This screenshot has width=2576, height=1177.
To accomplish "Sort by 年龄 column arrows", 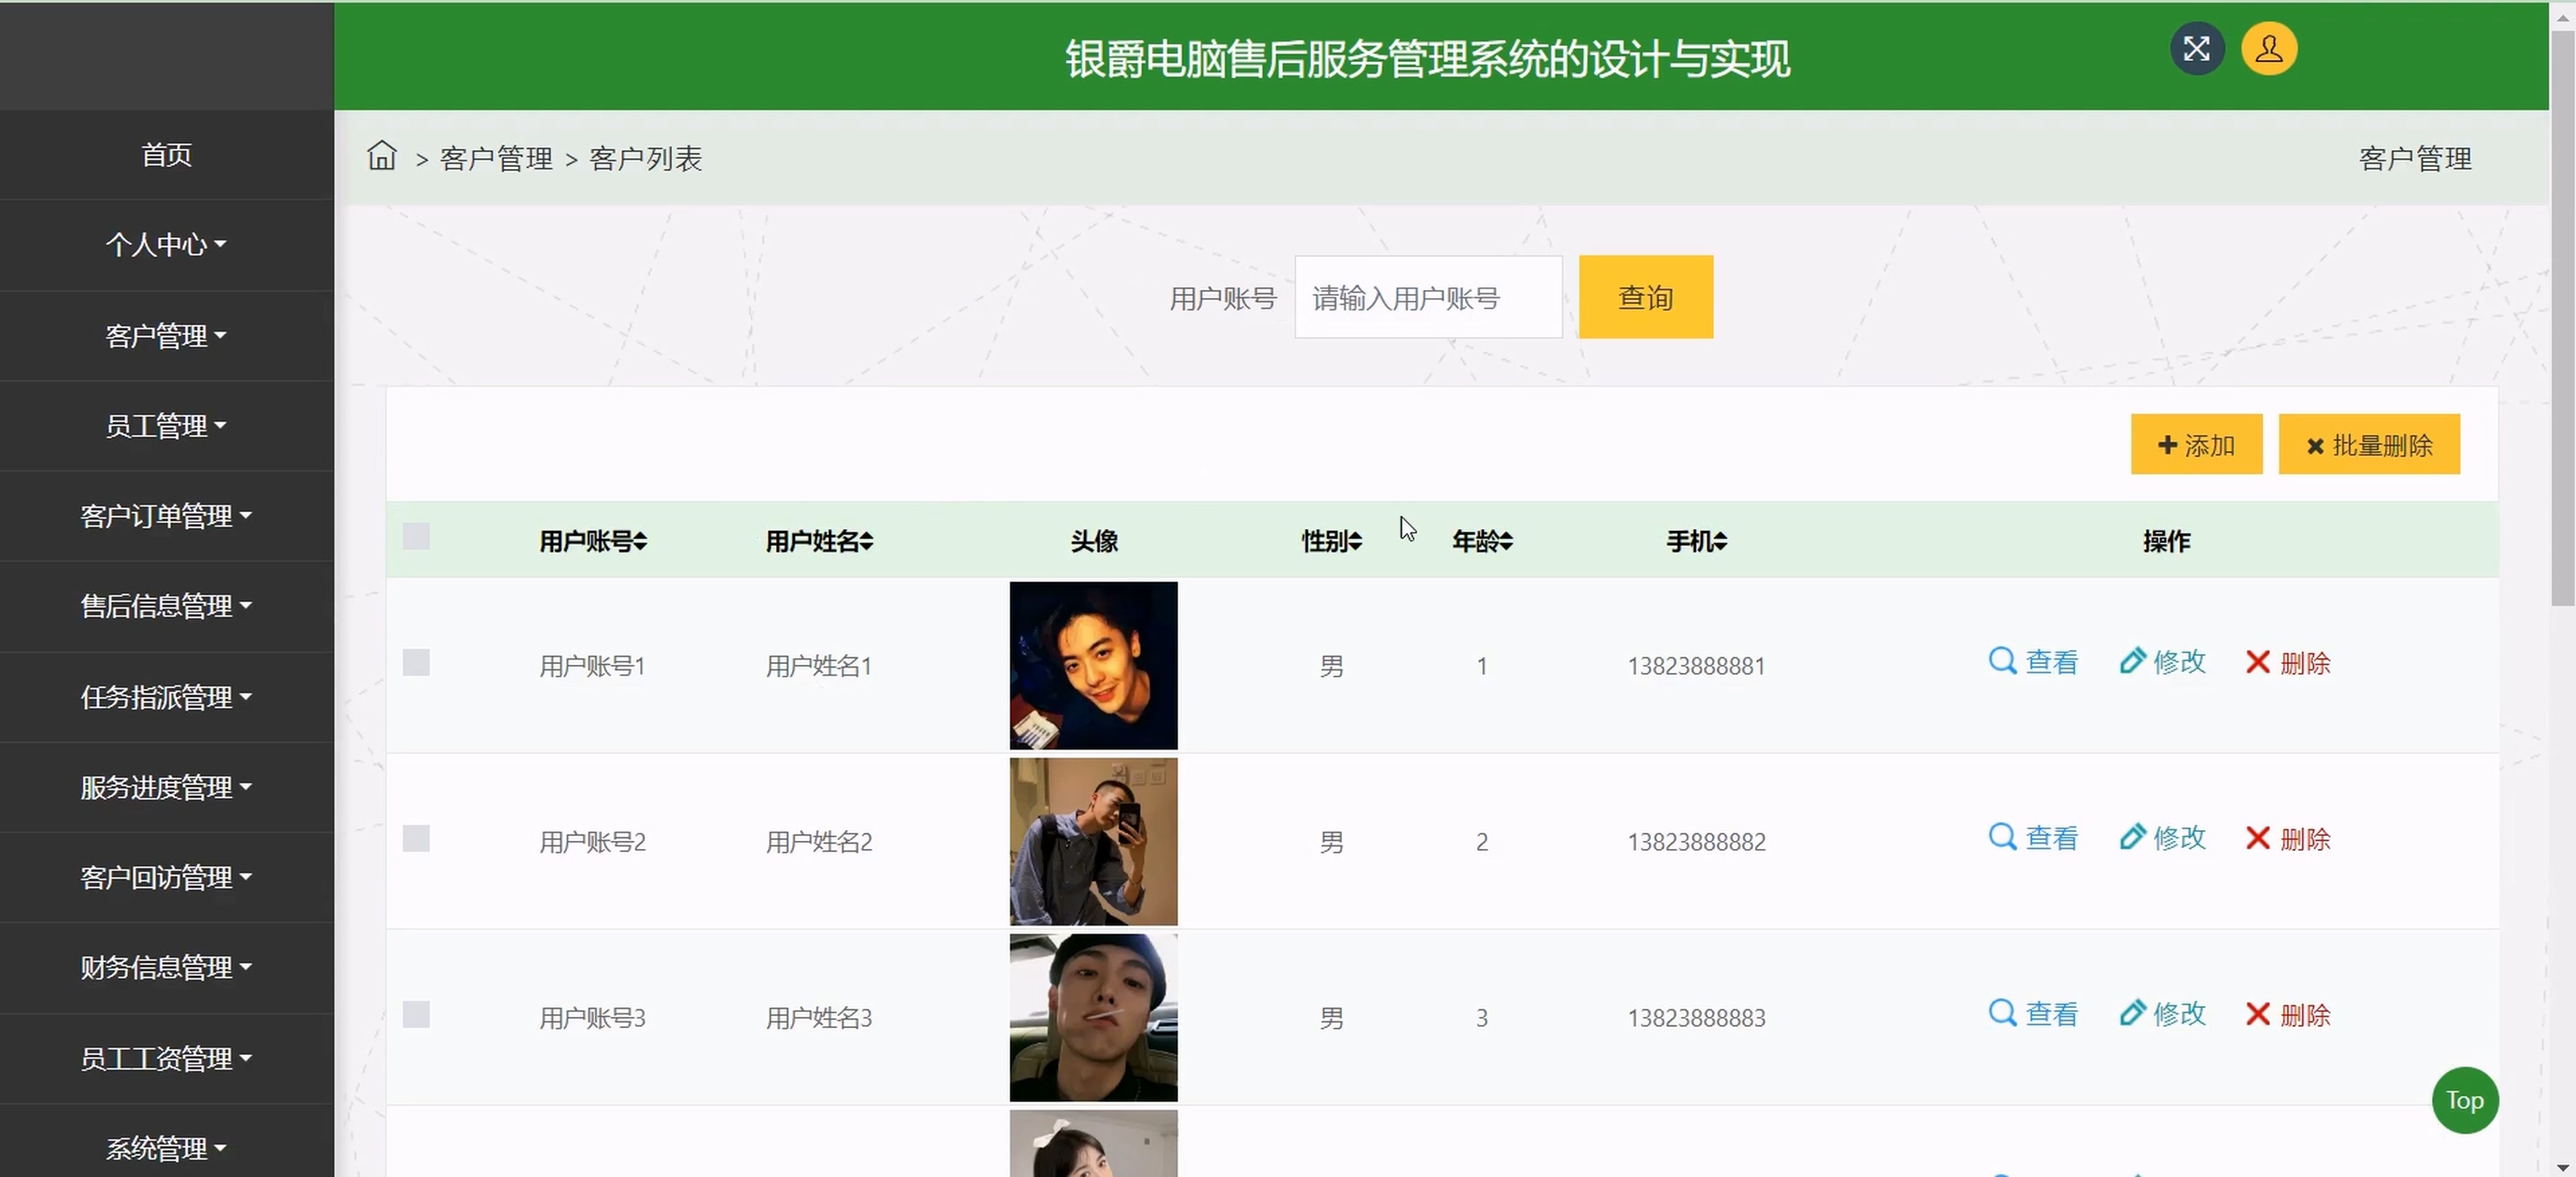I will click(1506, 541).
